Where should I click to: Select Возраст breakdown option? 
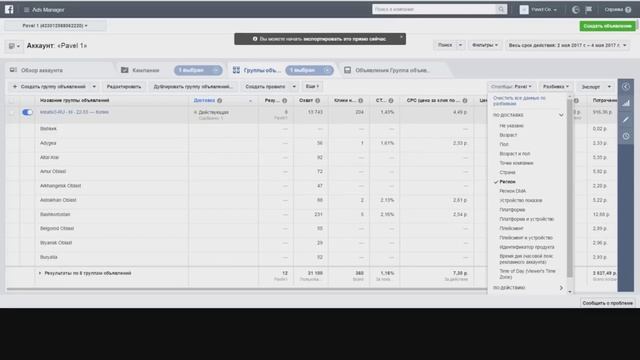pos(508,135)
